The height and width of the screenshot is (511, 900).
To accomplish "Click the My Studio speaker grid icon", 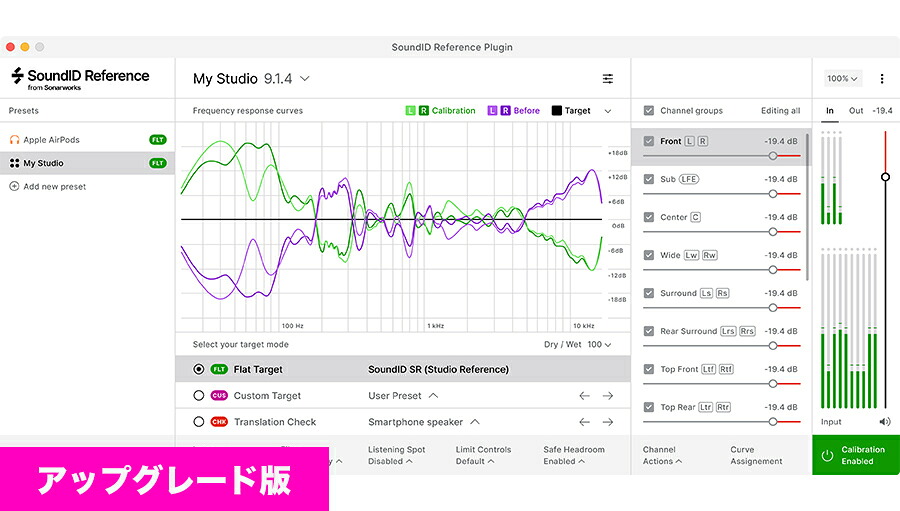I will [x=14, y=163].
